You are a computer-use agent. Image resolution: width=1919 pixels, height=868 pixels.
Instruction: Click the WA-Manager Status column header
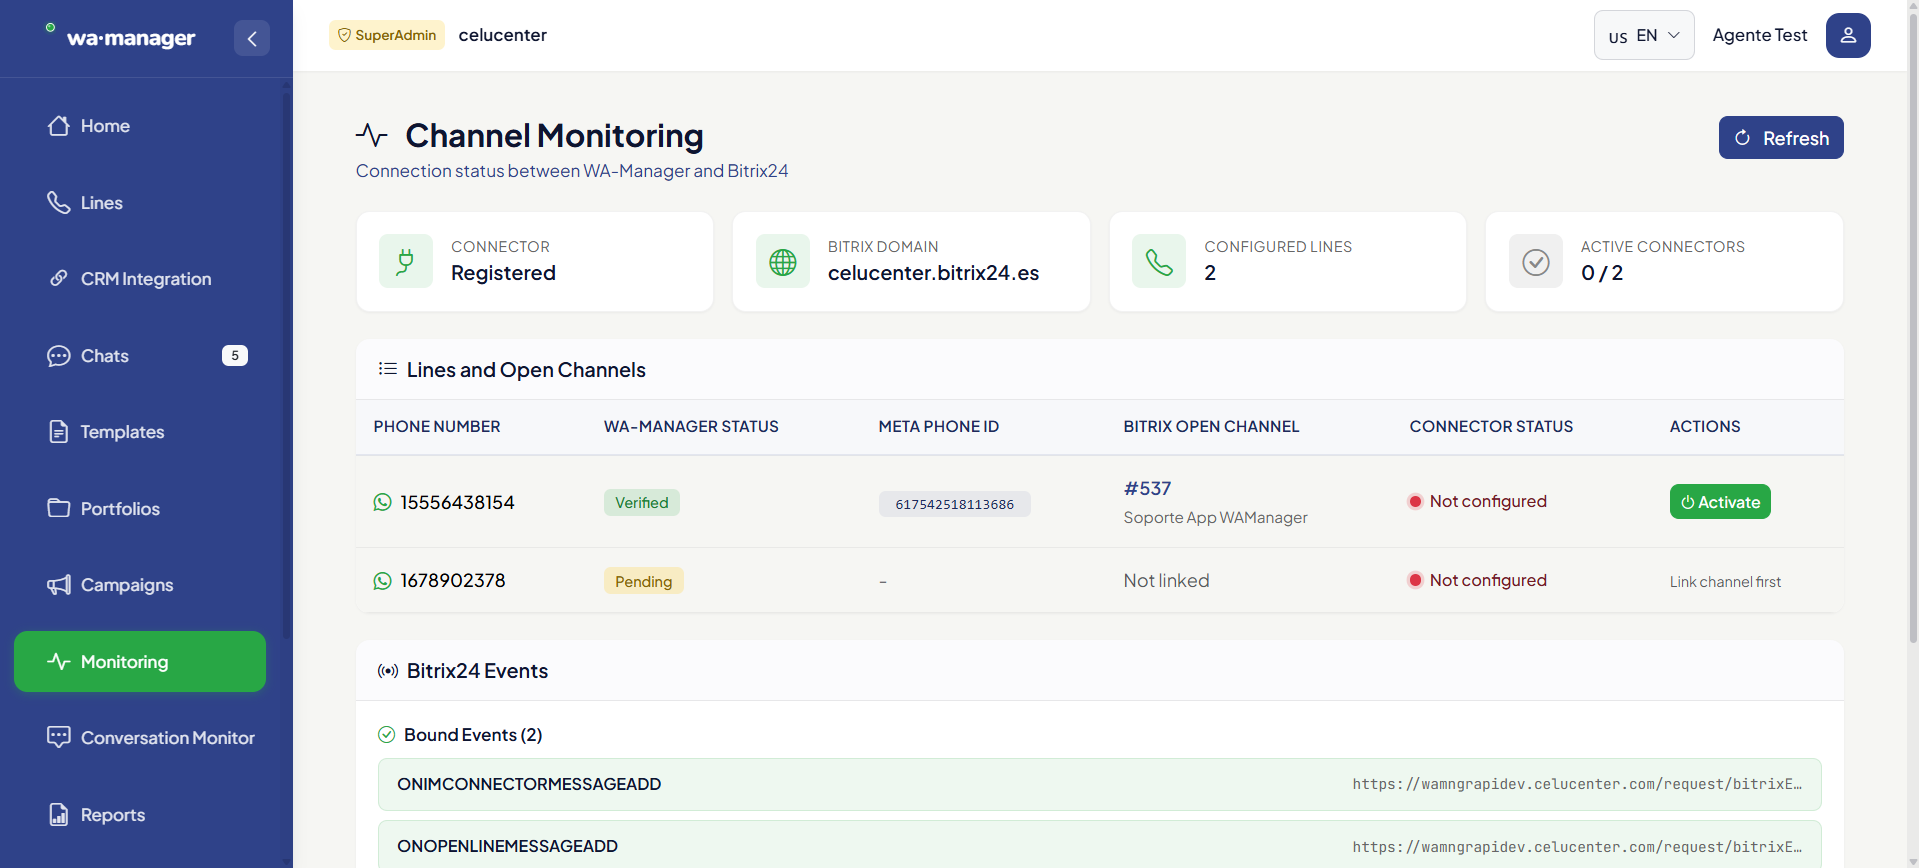(691, 427)
